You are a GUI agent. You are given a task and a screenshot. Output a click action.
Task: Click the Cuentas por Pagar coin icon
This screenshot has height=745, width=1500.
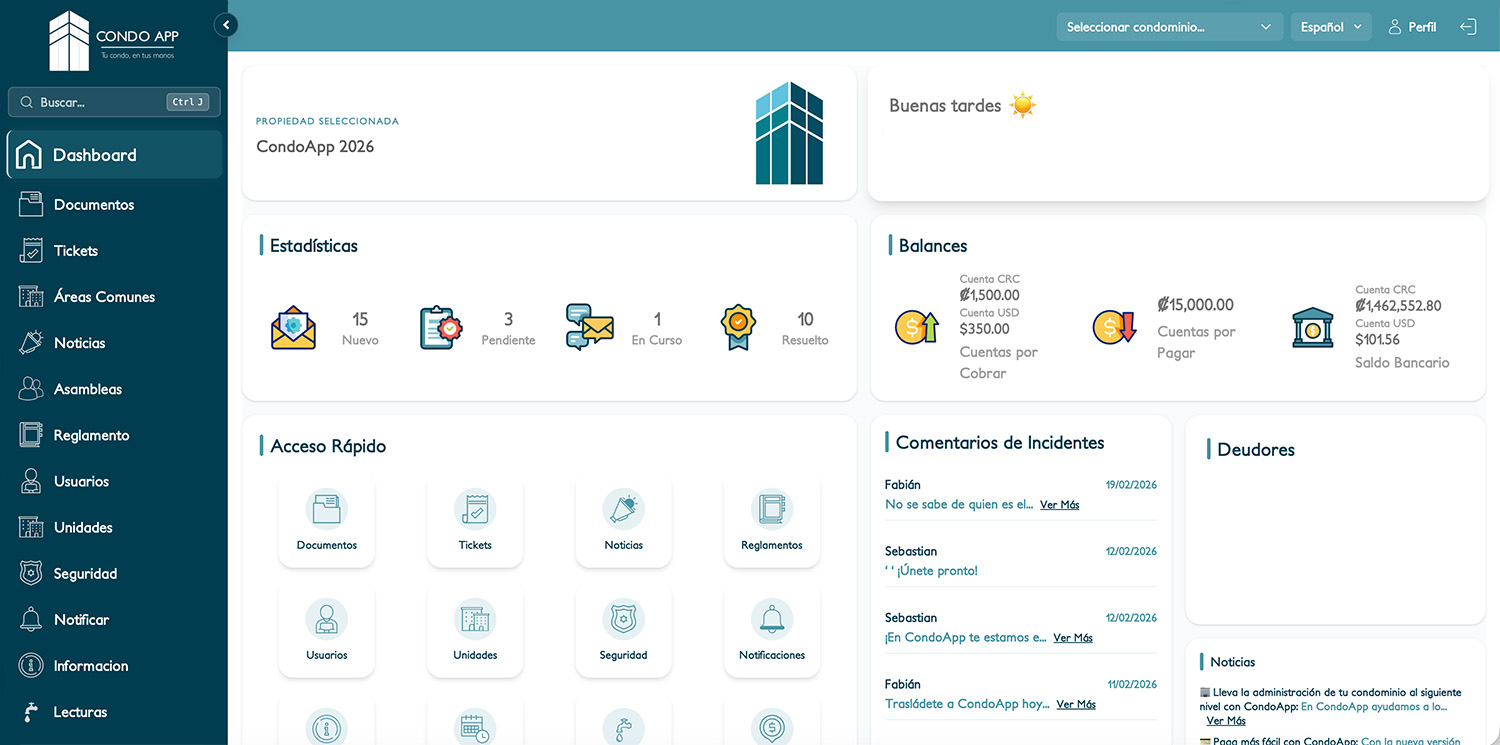point(1115,326)
